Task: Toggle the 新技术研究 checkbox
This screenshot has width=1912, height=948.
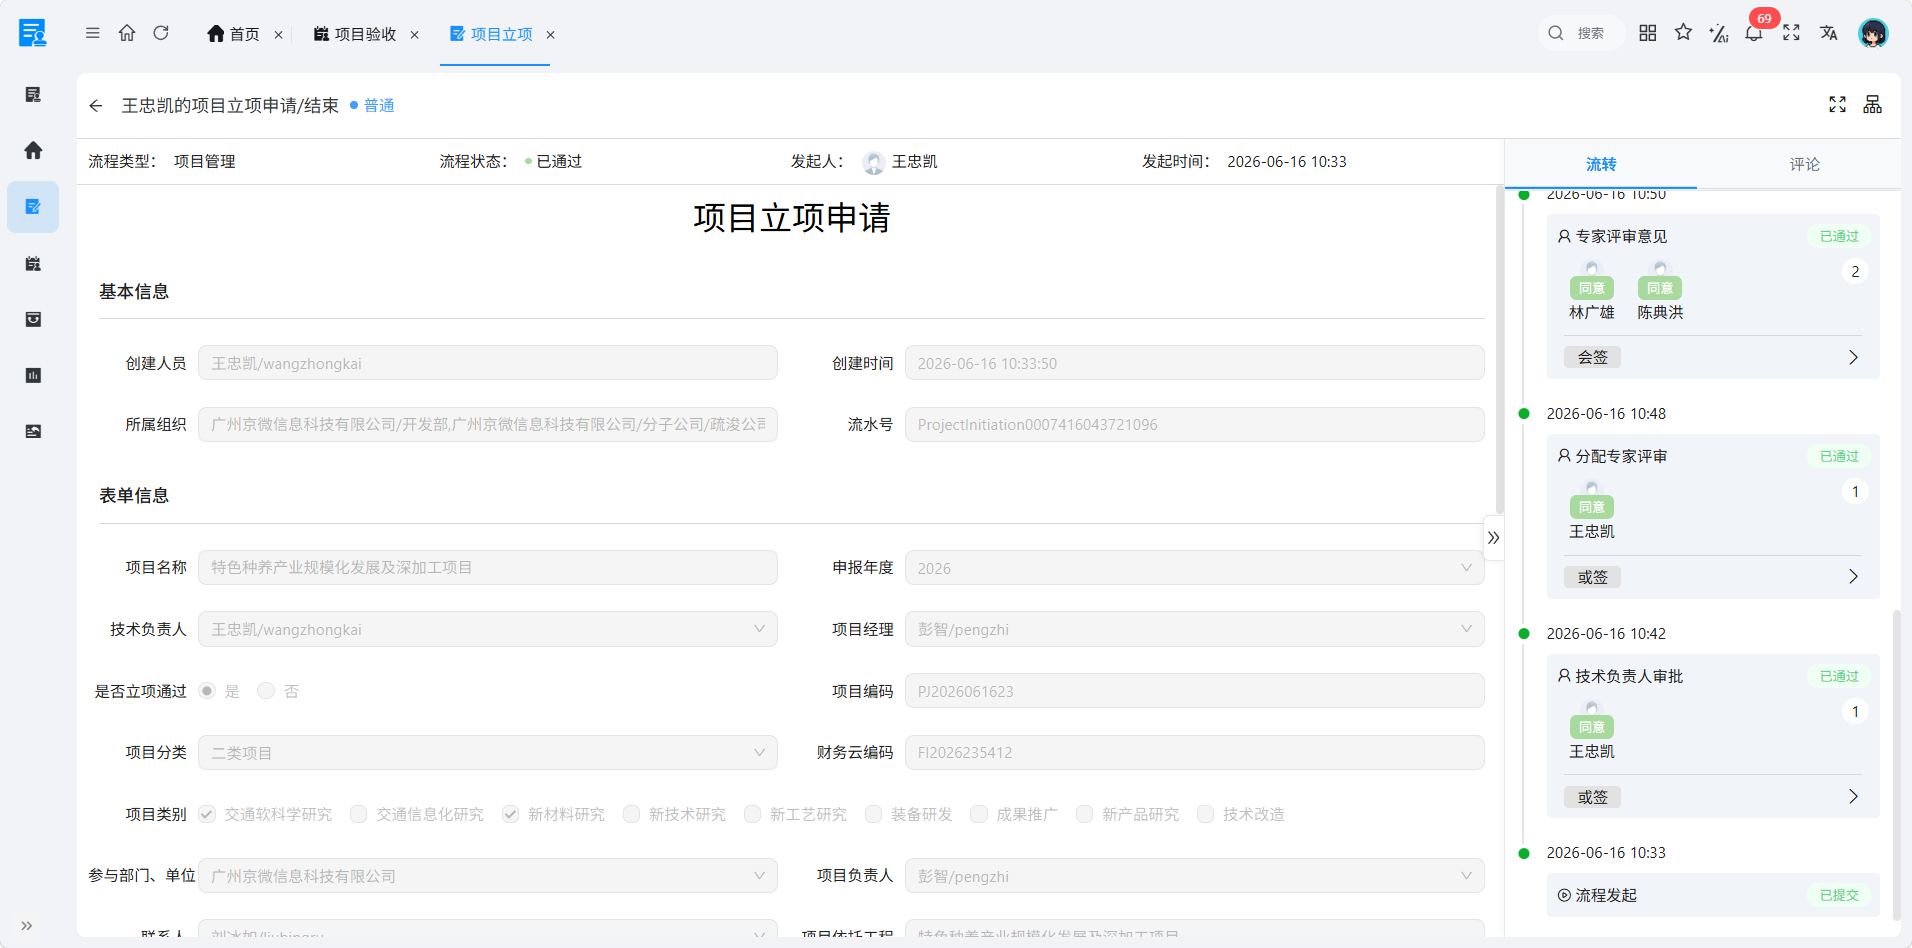Action: click(x=631, y=814)
